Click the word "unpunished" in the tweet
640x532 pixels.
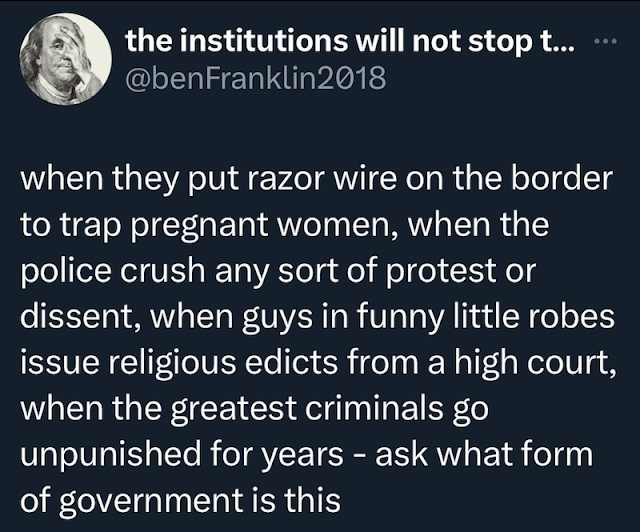(x=111, y=456)
